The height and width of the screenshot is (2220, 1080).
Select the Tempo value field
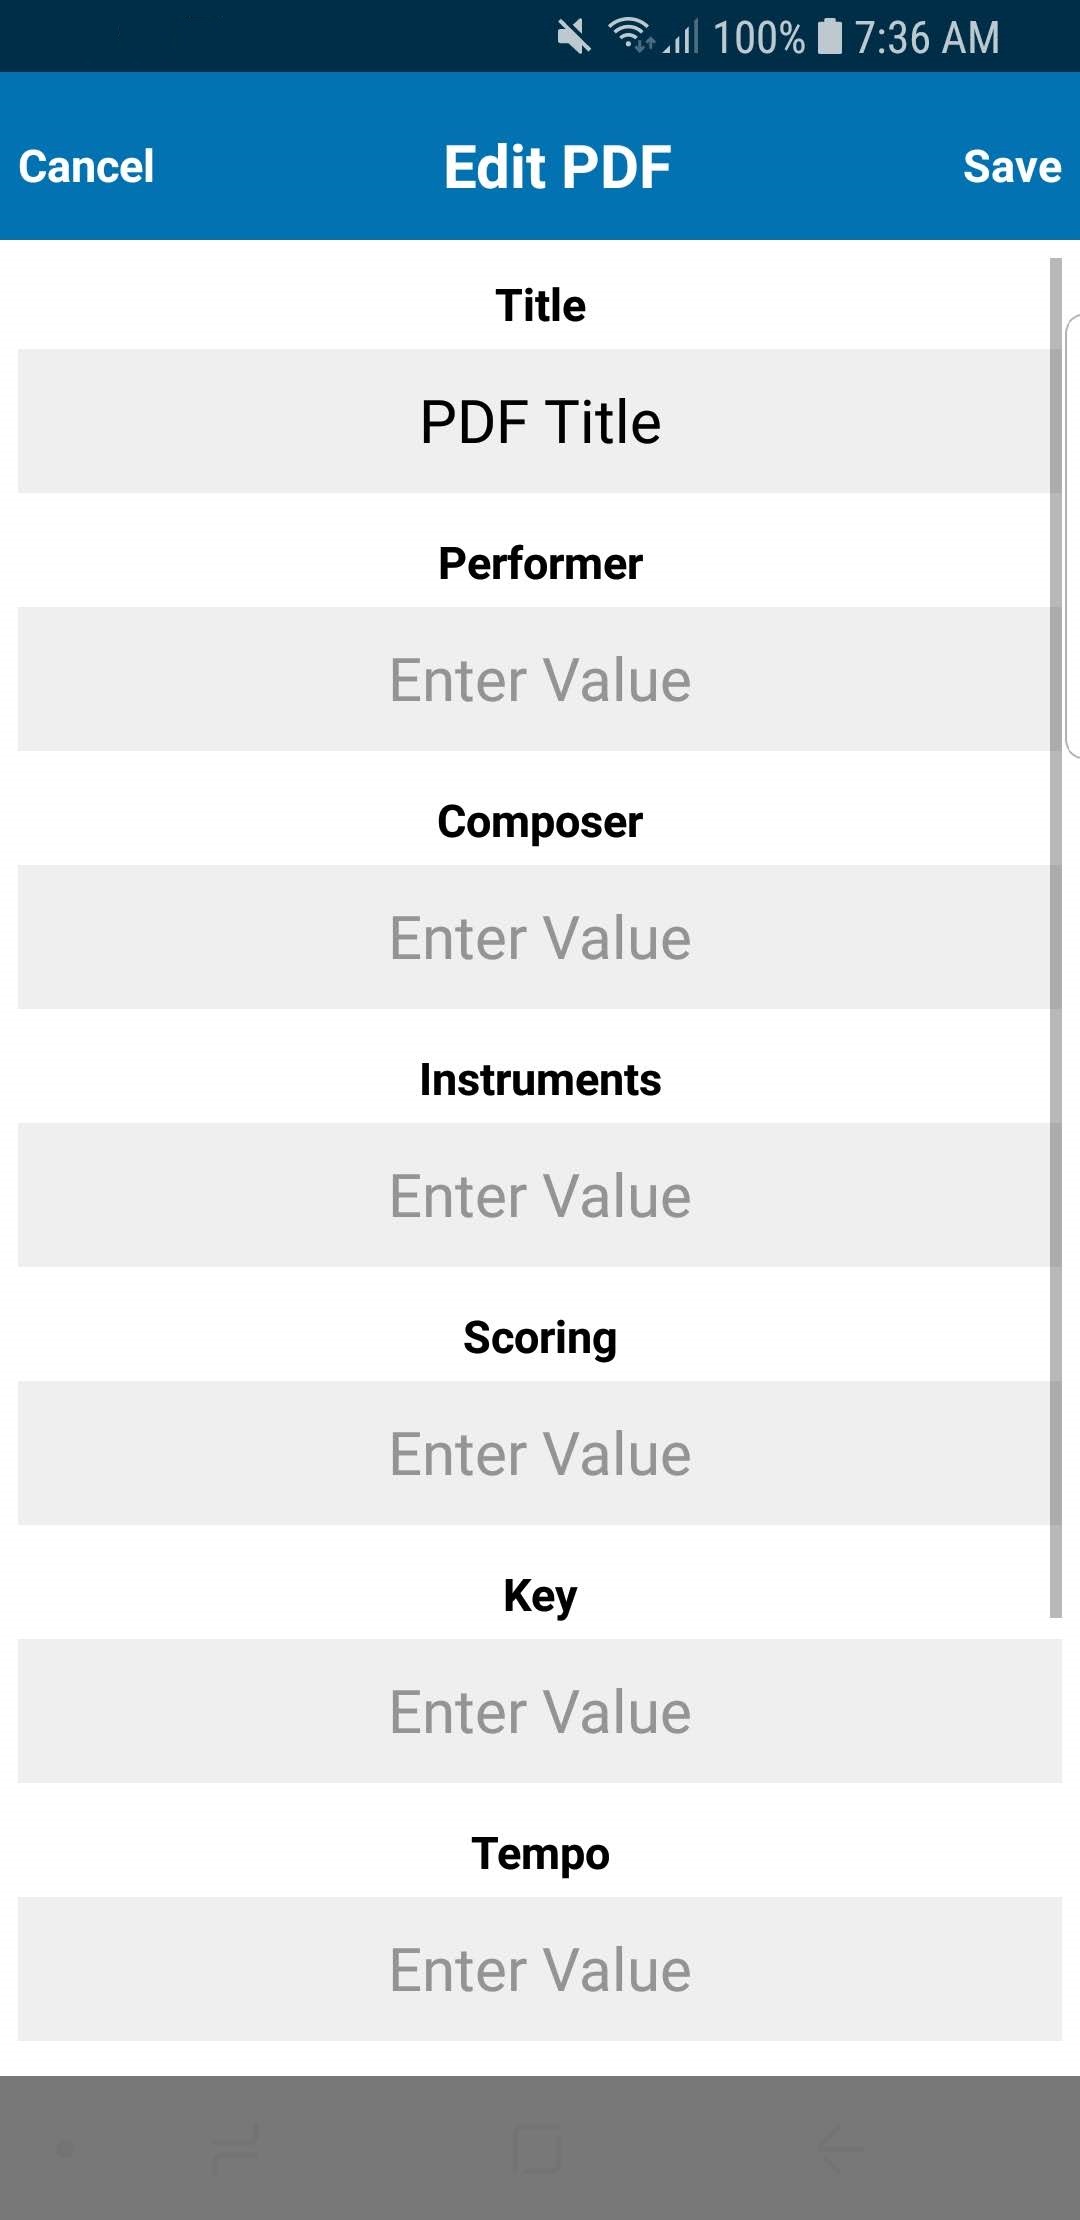[x=540, y=1969]
